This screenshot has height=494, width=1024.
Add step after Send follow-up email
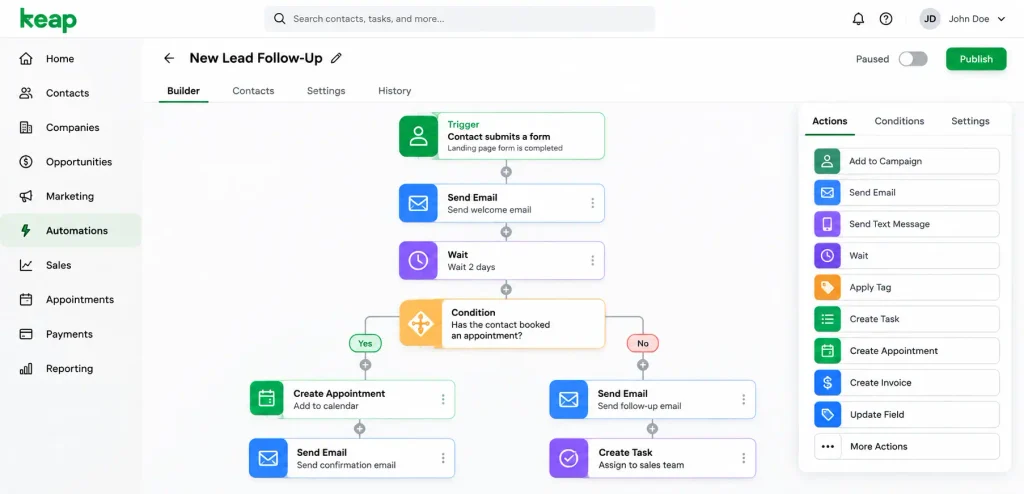point(652,429)
